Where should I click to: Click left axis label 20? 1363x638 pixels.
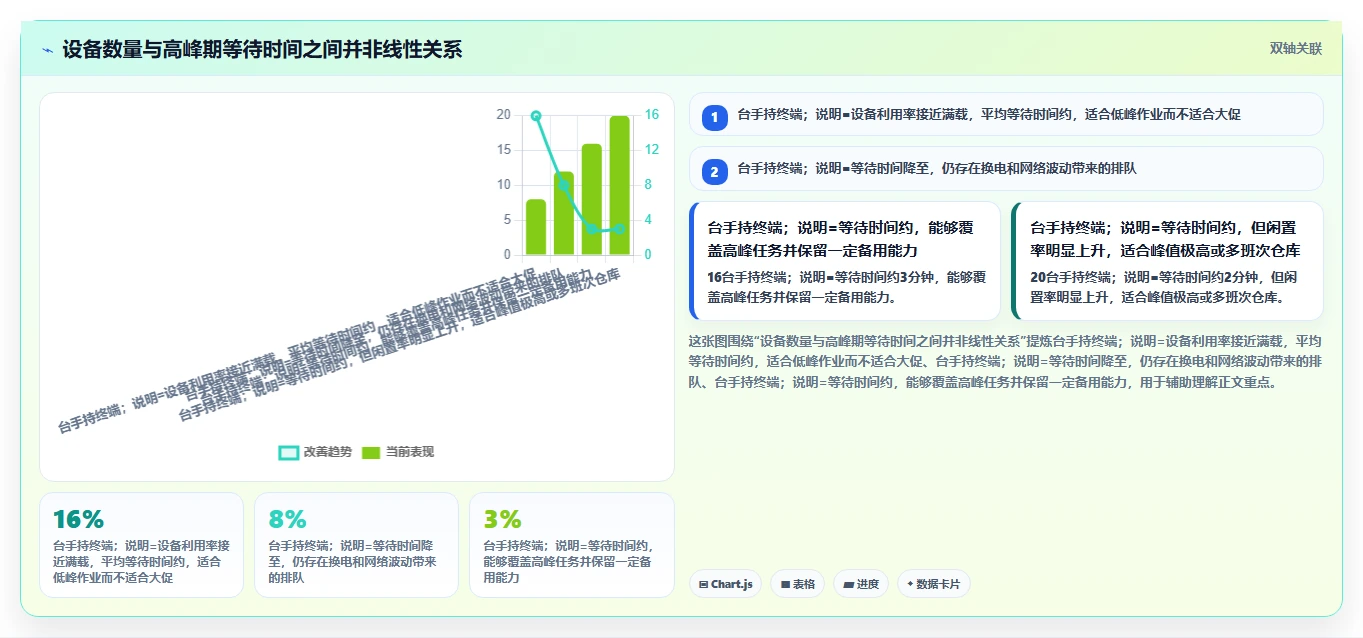[x=504, y=115]
